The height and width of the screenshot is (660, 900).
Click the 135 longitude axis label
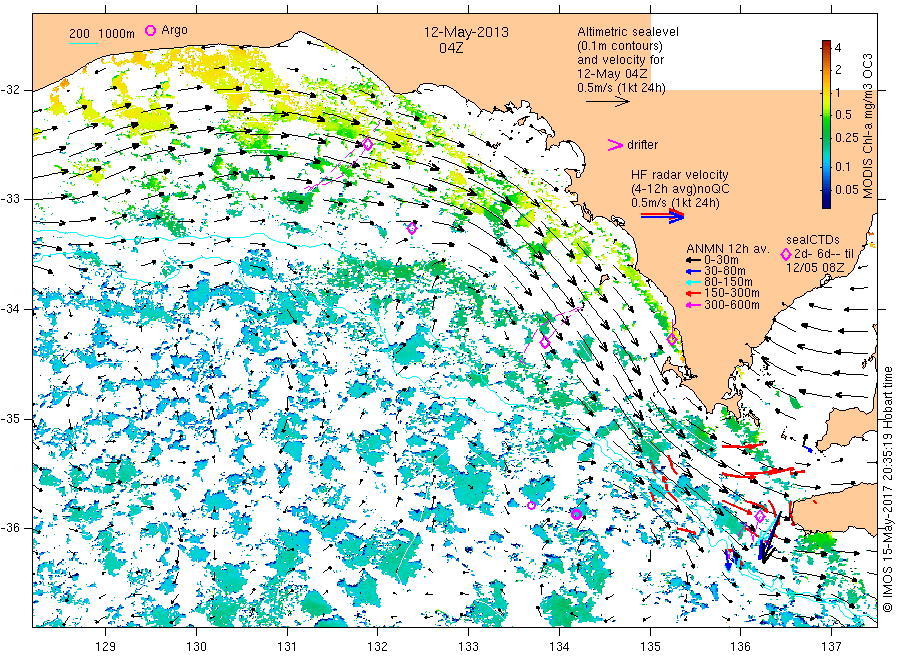pos(650,647)
